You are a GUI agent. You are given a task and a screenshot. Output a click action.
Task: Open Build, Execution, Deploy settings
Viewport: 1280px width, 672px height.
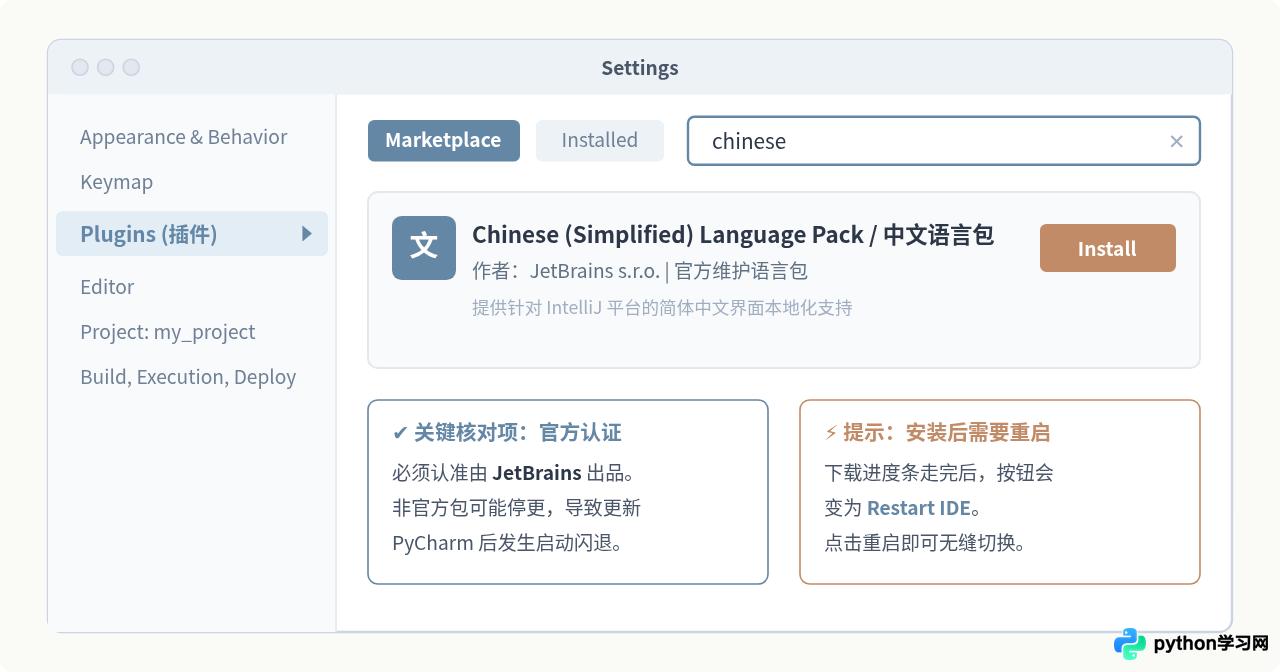coord(188,377)
